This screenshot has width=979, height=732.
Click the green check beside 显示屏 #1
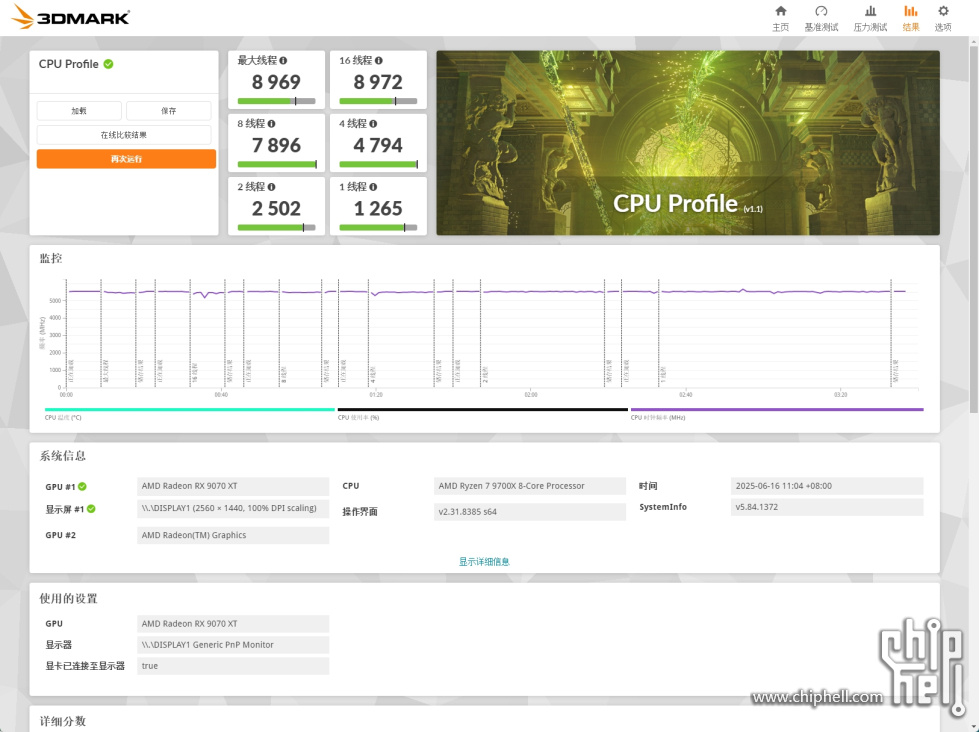click(x=91, y=509)
